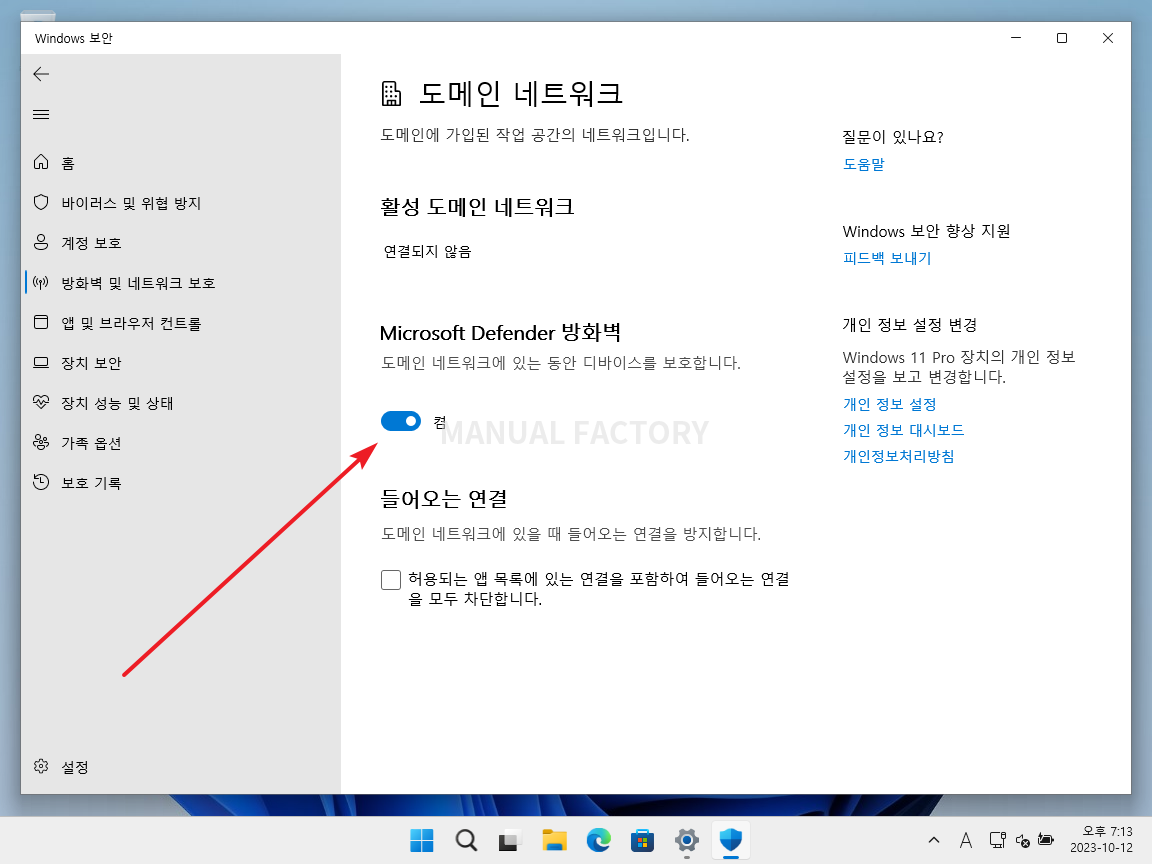1152x864 pixels.
Task: Click the 도메인 네트워크 page heading
Action: pyautogui.click(x=521, y=94)
